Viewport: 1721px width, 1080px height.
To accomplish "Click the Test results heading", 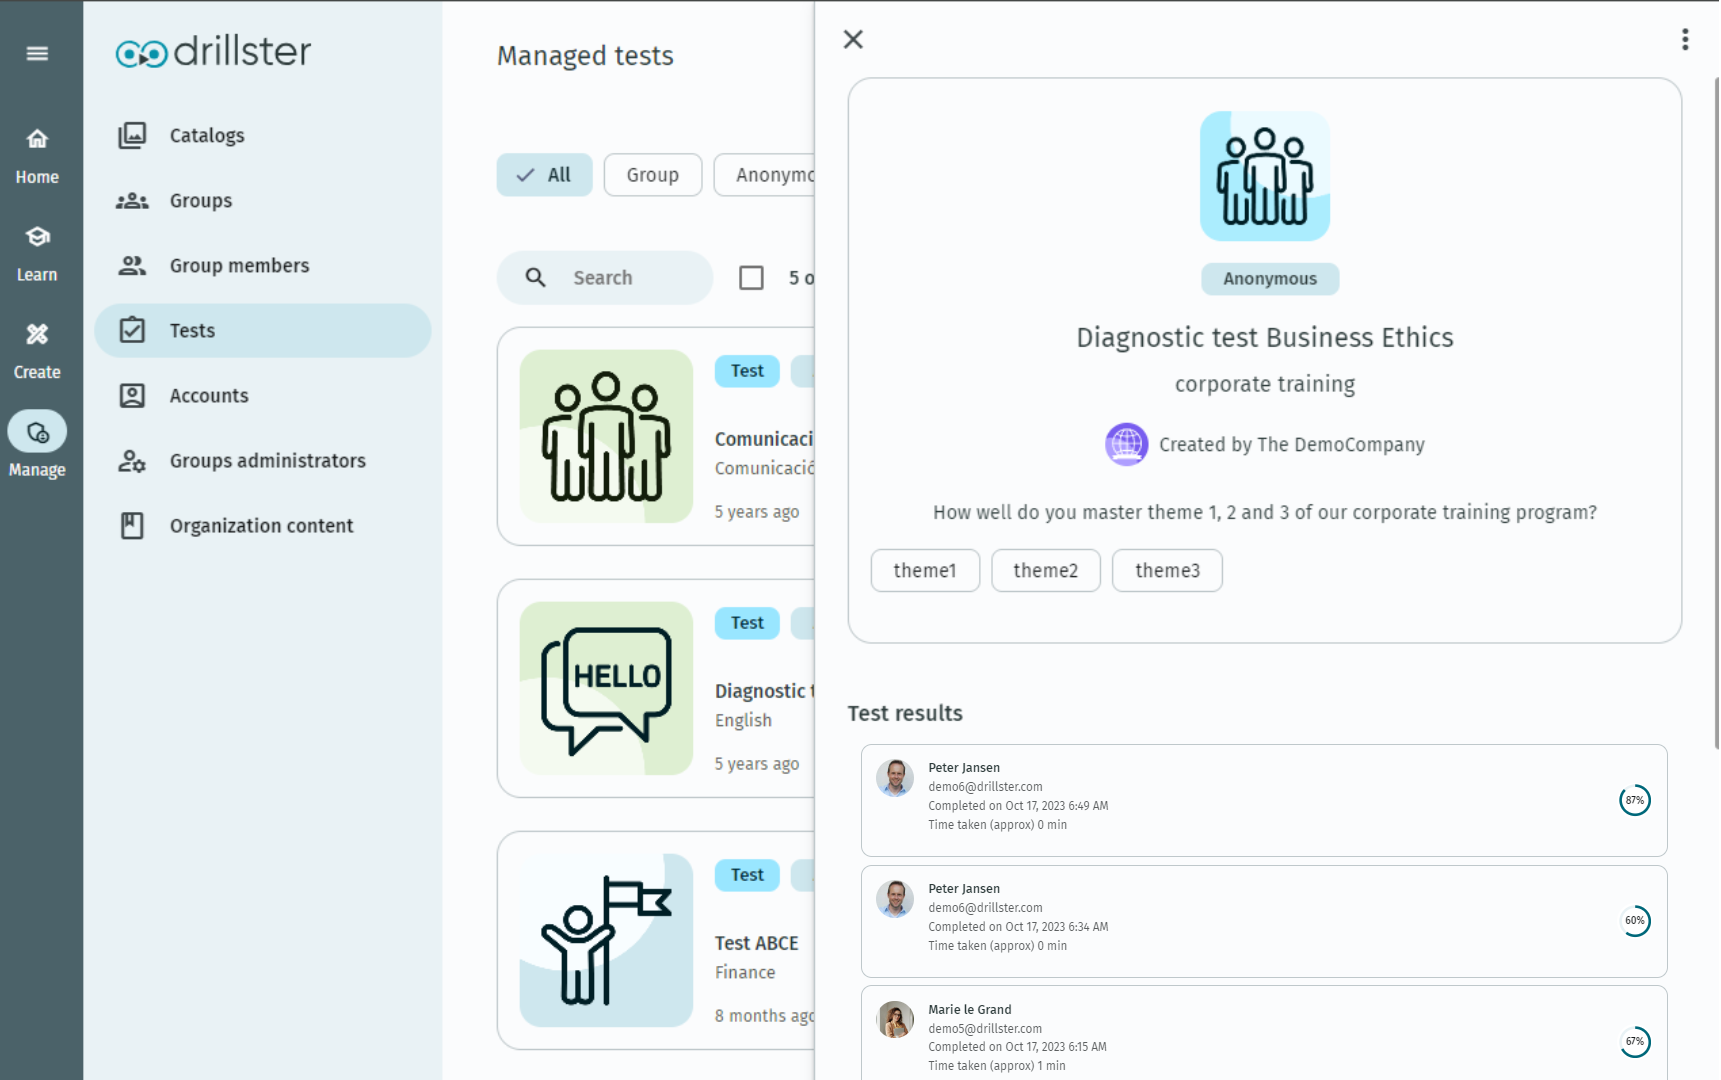I will pyautogui.click(x=905, y=713).
